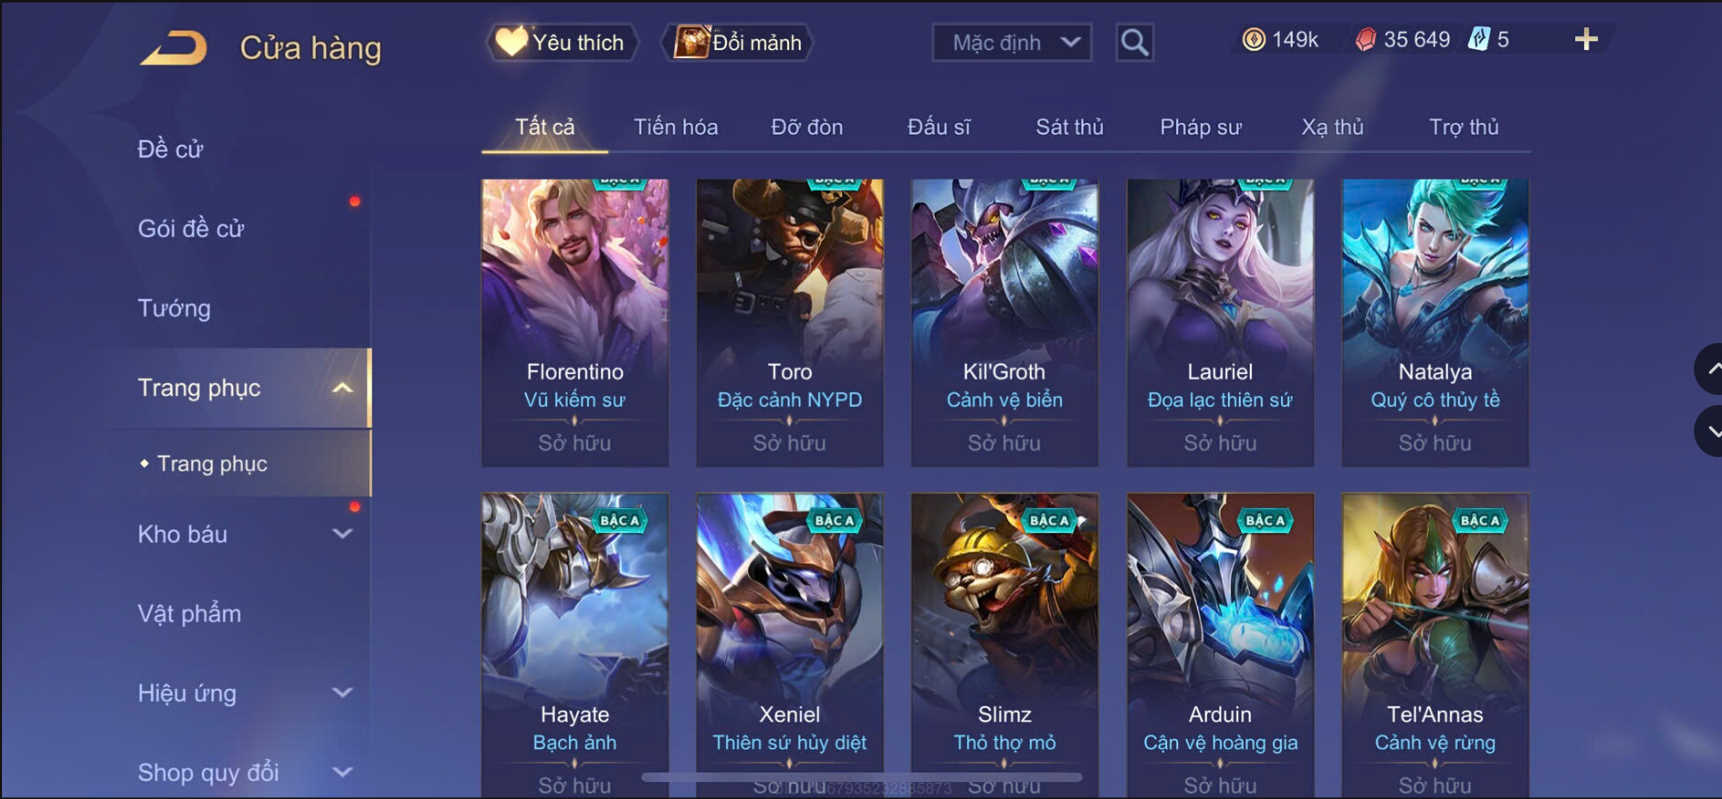Open the search magnifier icon
1722x799 pixels.
tap(1134, 42)
